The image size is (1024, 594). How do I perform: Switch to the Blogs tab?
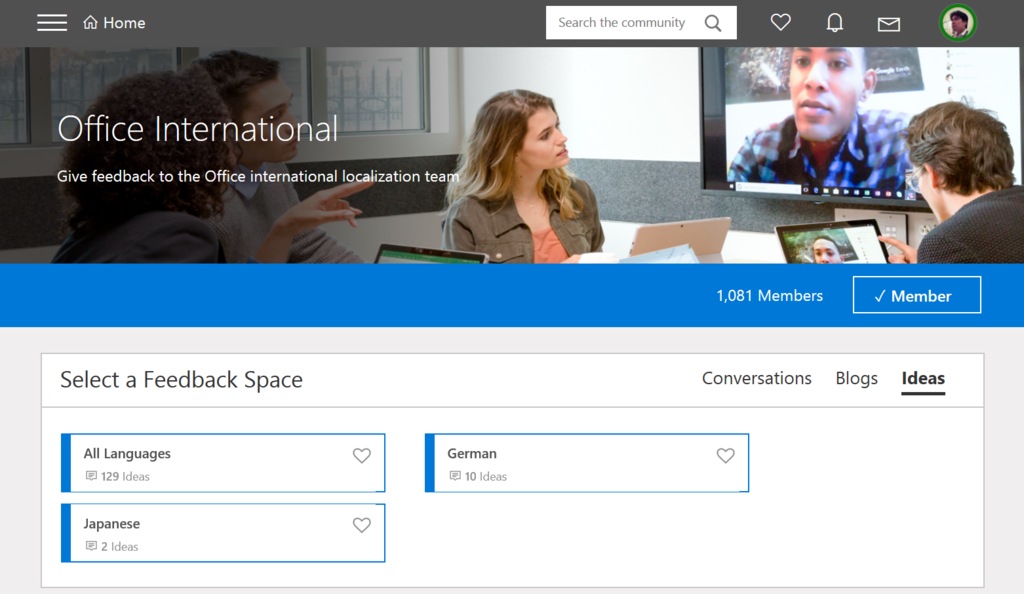857,379
